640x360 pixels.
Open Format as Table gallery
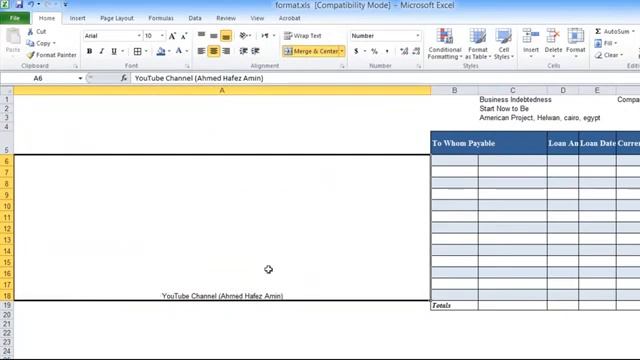(x=478, y=44)
